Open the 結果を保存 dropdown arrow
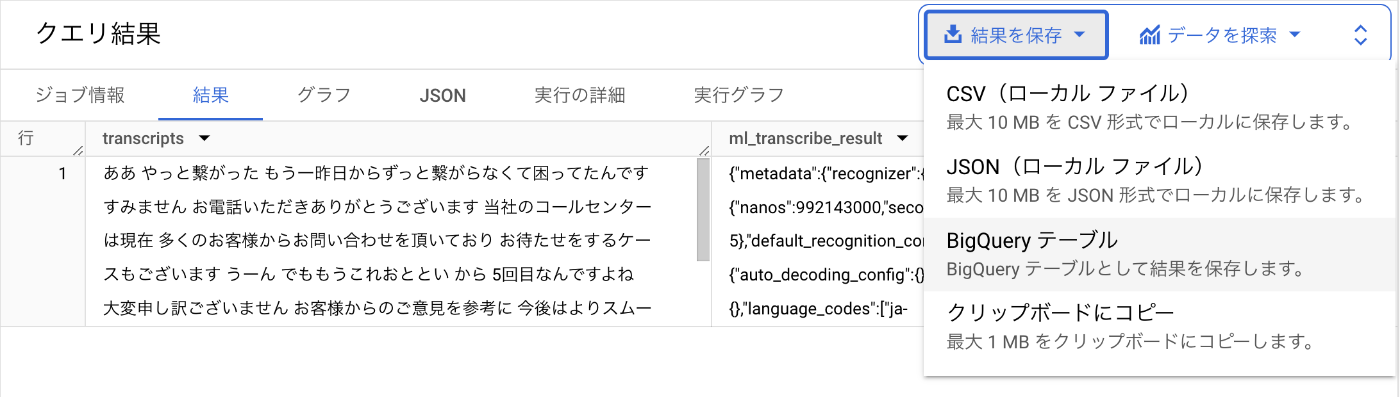 pyautogui.click(x=1080, y=36)
